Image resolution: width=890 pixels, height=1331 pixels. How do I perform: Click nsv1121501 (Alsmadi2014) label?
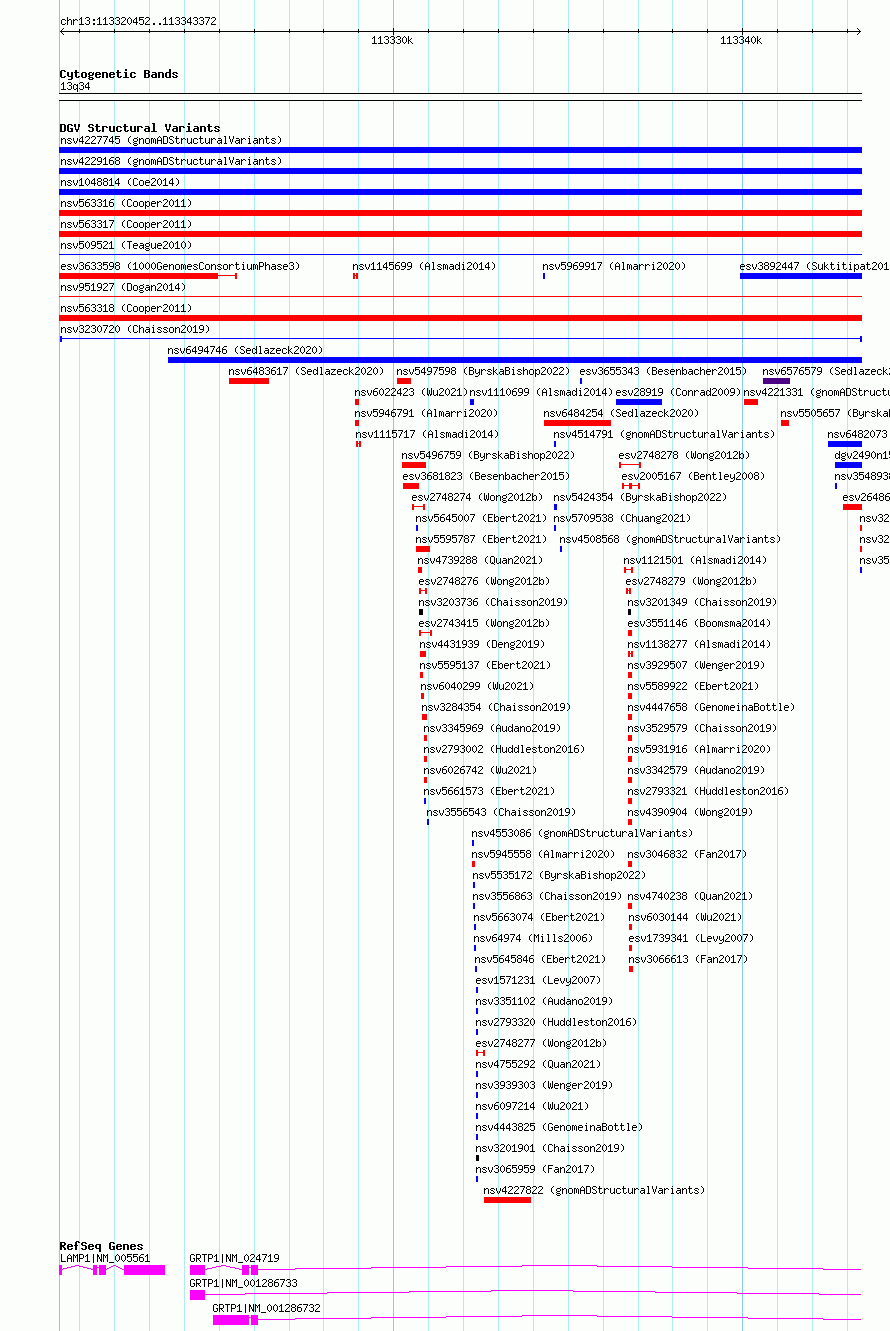[x=696, y=560]
